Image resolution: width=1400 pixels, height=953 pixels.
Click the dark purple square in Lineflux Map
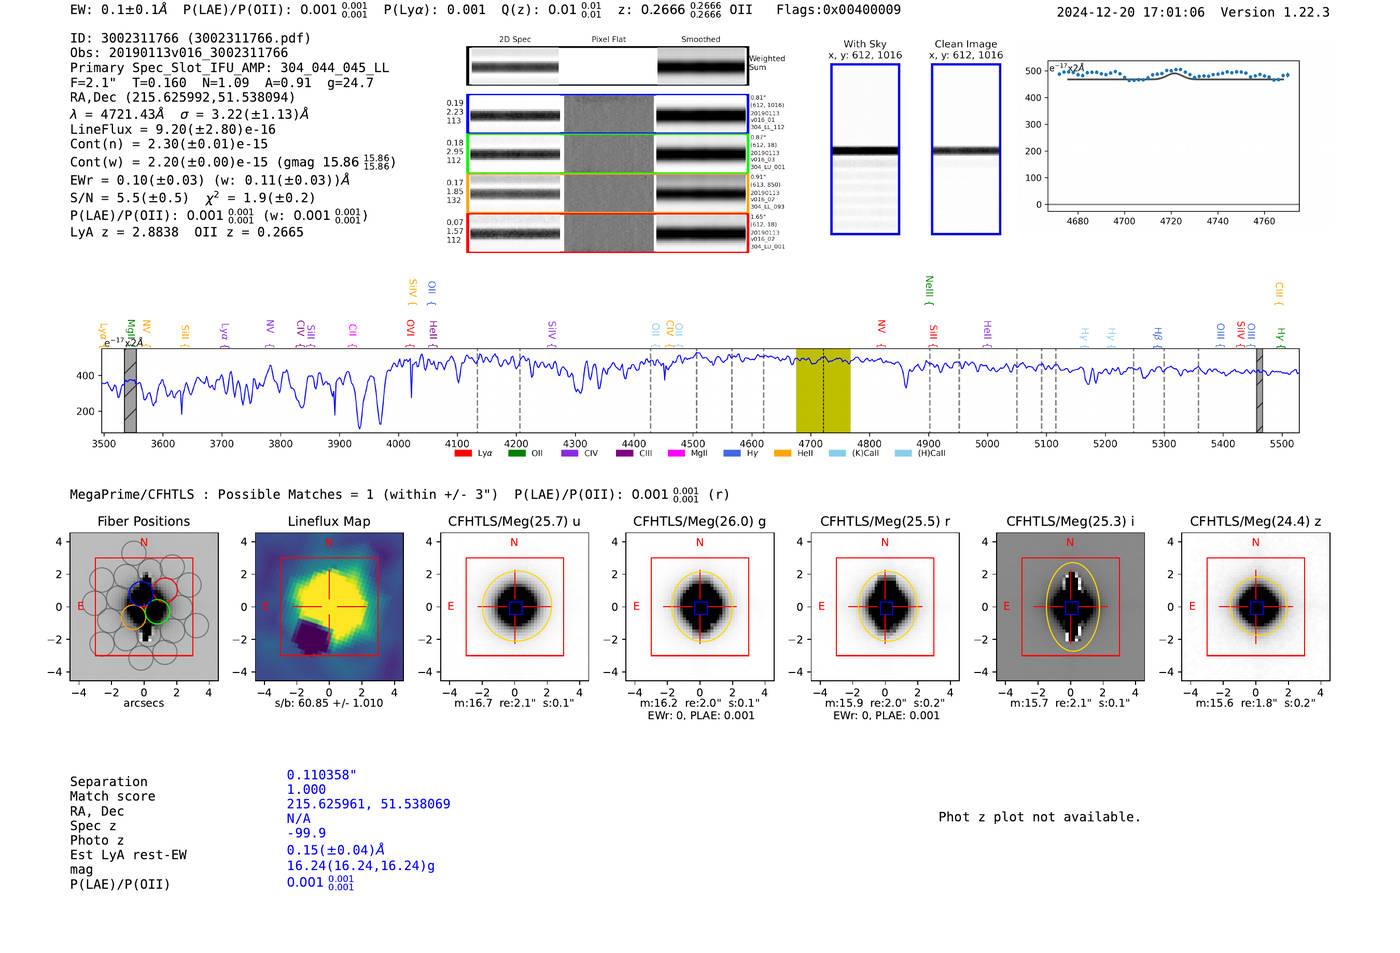pos(313,637)
